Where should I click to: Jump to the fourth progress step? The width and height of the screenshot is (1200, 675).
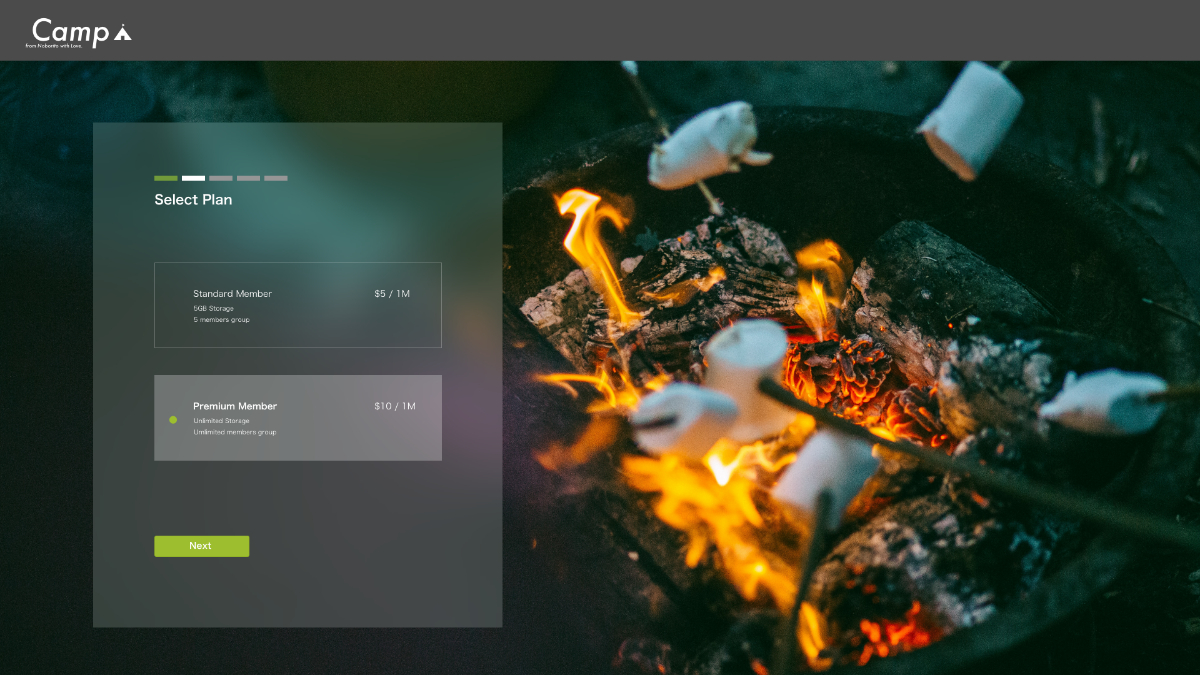click(x=248, y=178)
